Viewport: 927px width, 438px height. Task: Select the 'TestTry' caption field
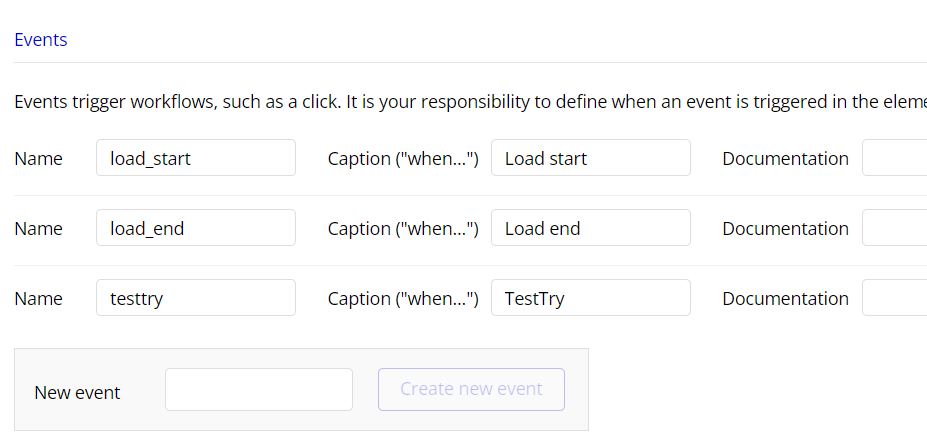[590, 298]
